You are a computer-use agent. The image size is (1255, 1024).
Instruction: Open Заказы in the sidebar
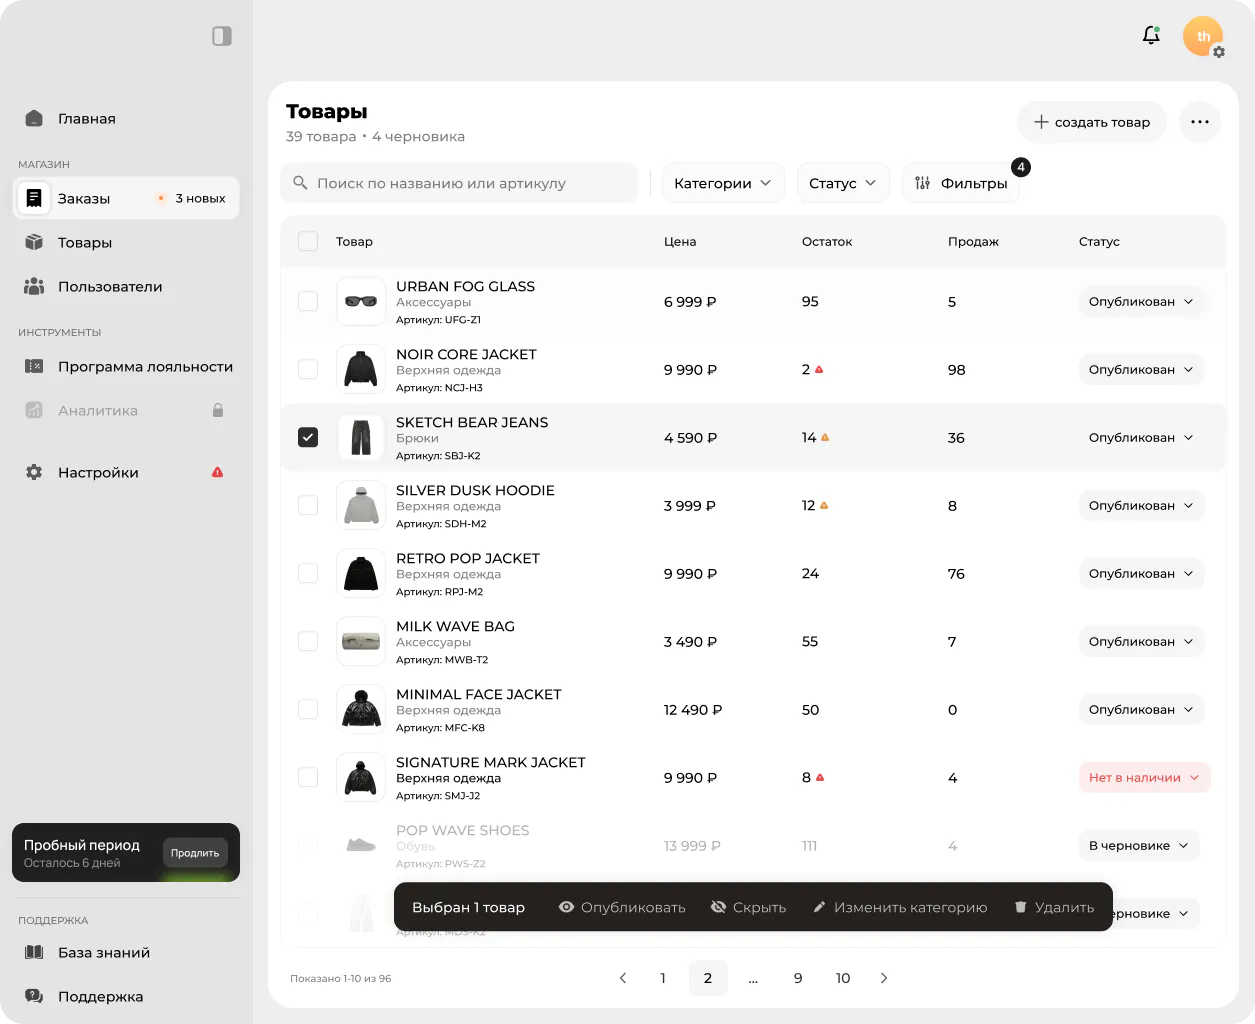click(126, 198)
